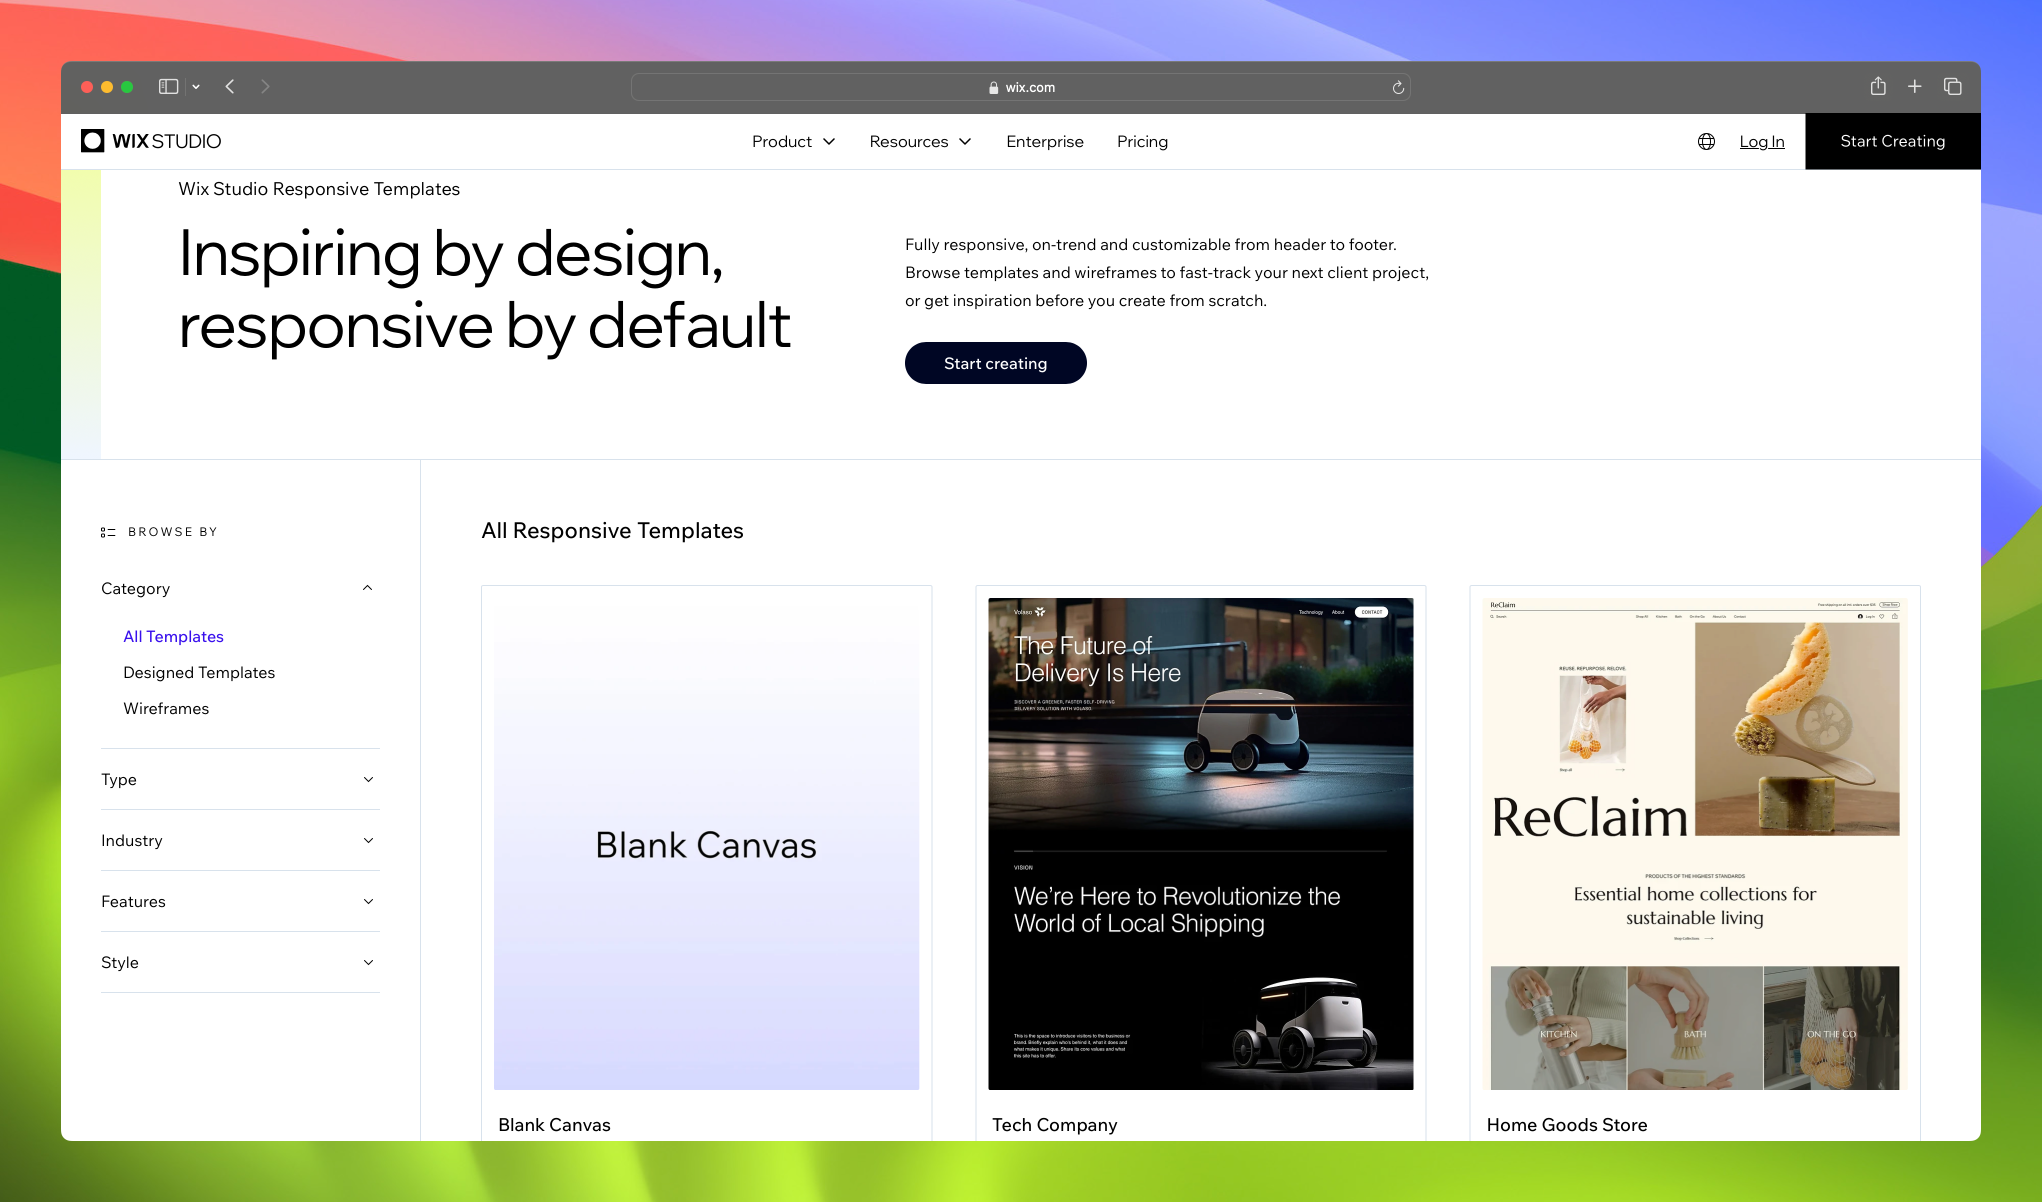
Task: Open the Log In link
Action: point(1761,141)
